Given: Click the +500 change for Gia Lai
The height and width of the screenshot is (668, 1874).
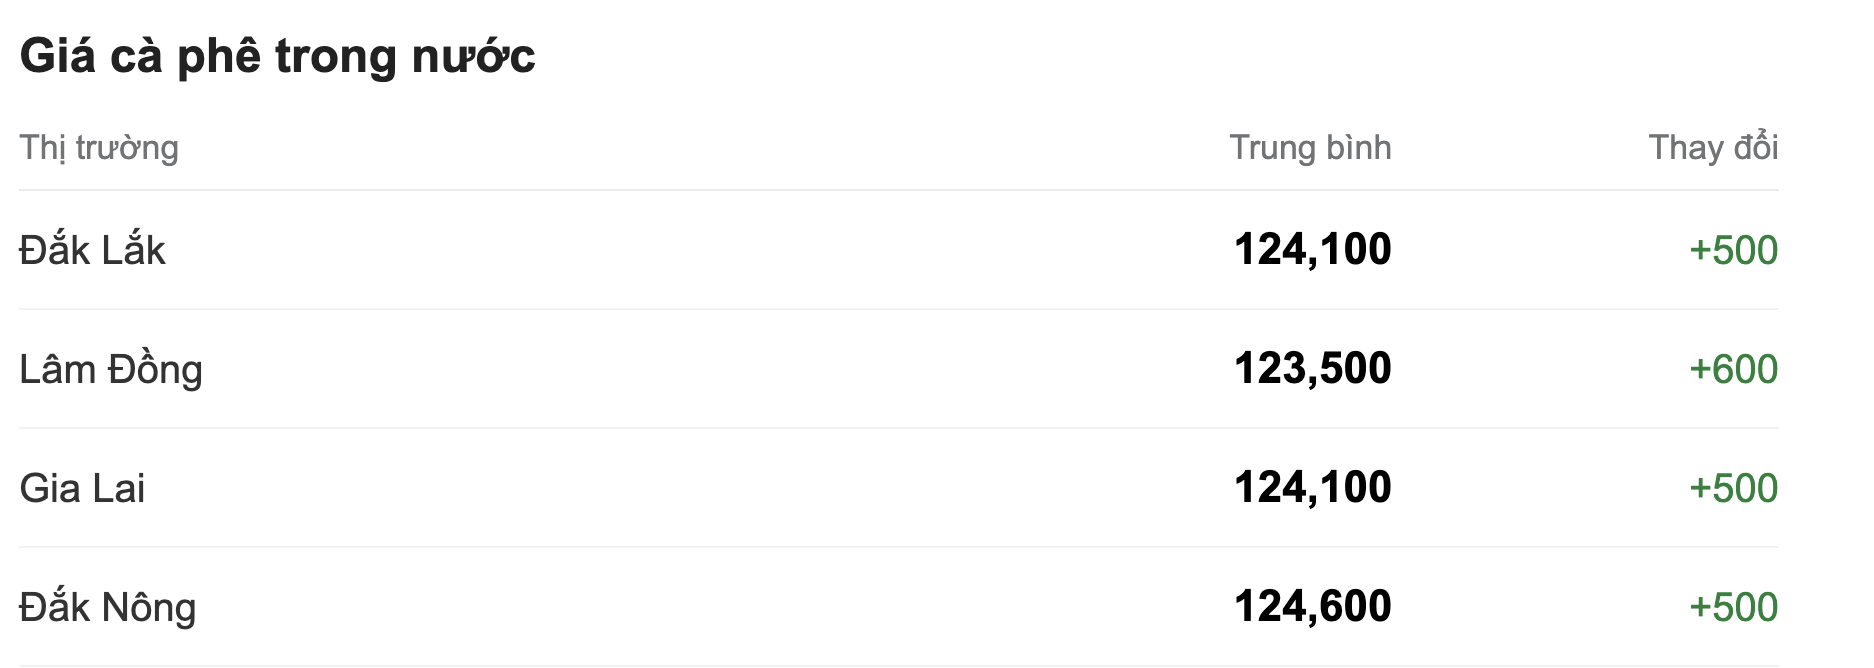Looking at the screenshot, I should tap(1733, 489).
